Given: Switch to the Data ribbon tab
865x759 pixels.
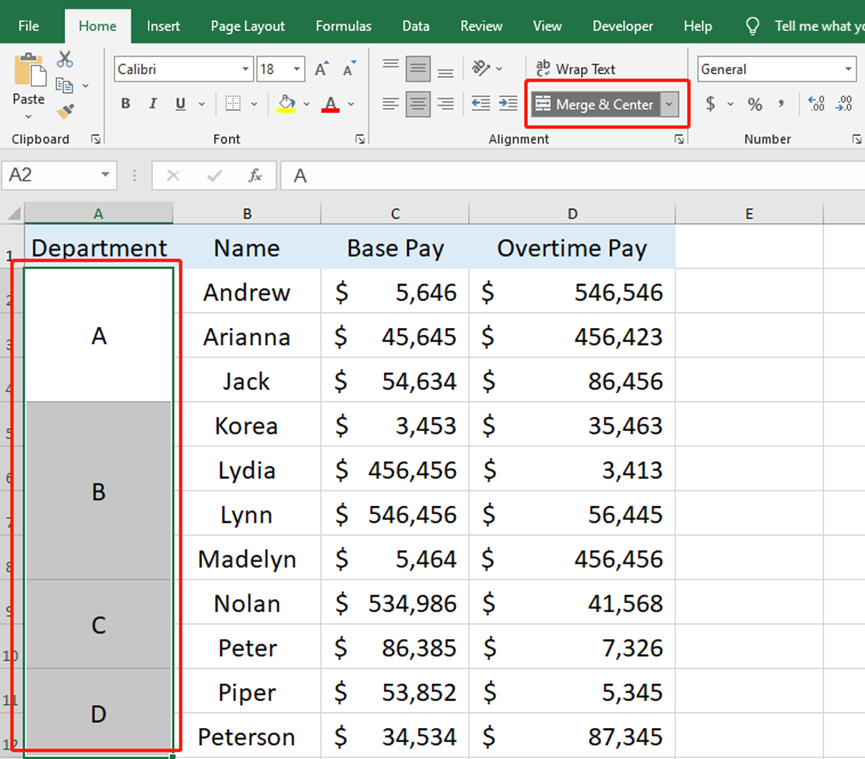Looking at the screenshot, I should [x=416, y=26].
